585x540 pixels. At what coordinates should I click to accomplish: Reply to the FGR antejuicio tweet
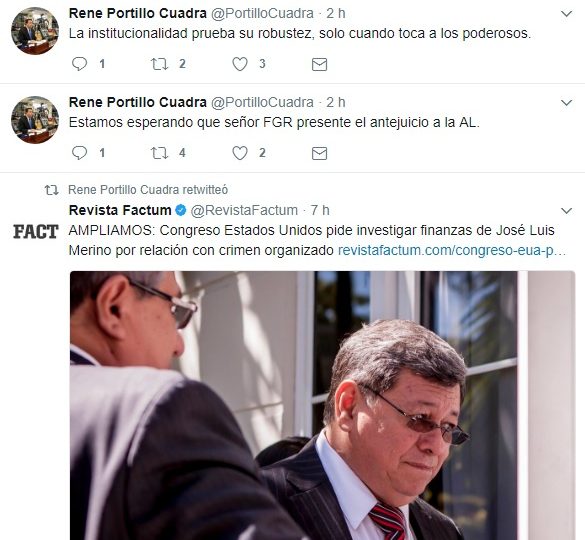pyautogui.click(x=79, y=153)
